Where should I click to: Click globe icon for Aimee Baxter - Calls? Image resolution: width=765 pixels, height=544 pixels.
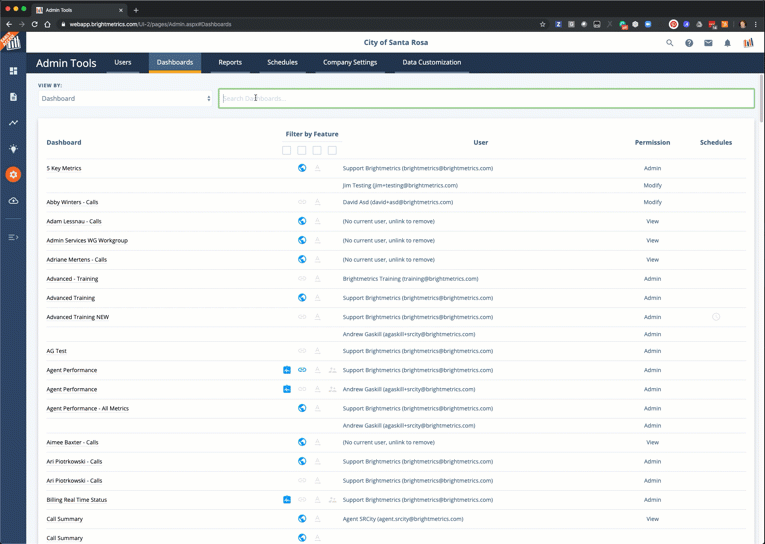tap(302, 442)
